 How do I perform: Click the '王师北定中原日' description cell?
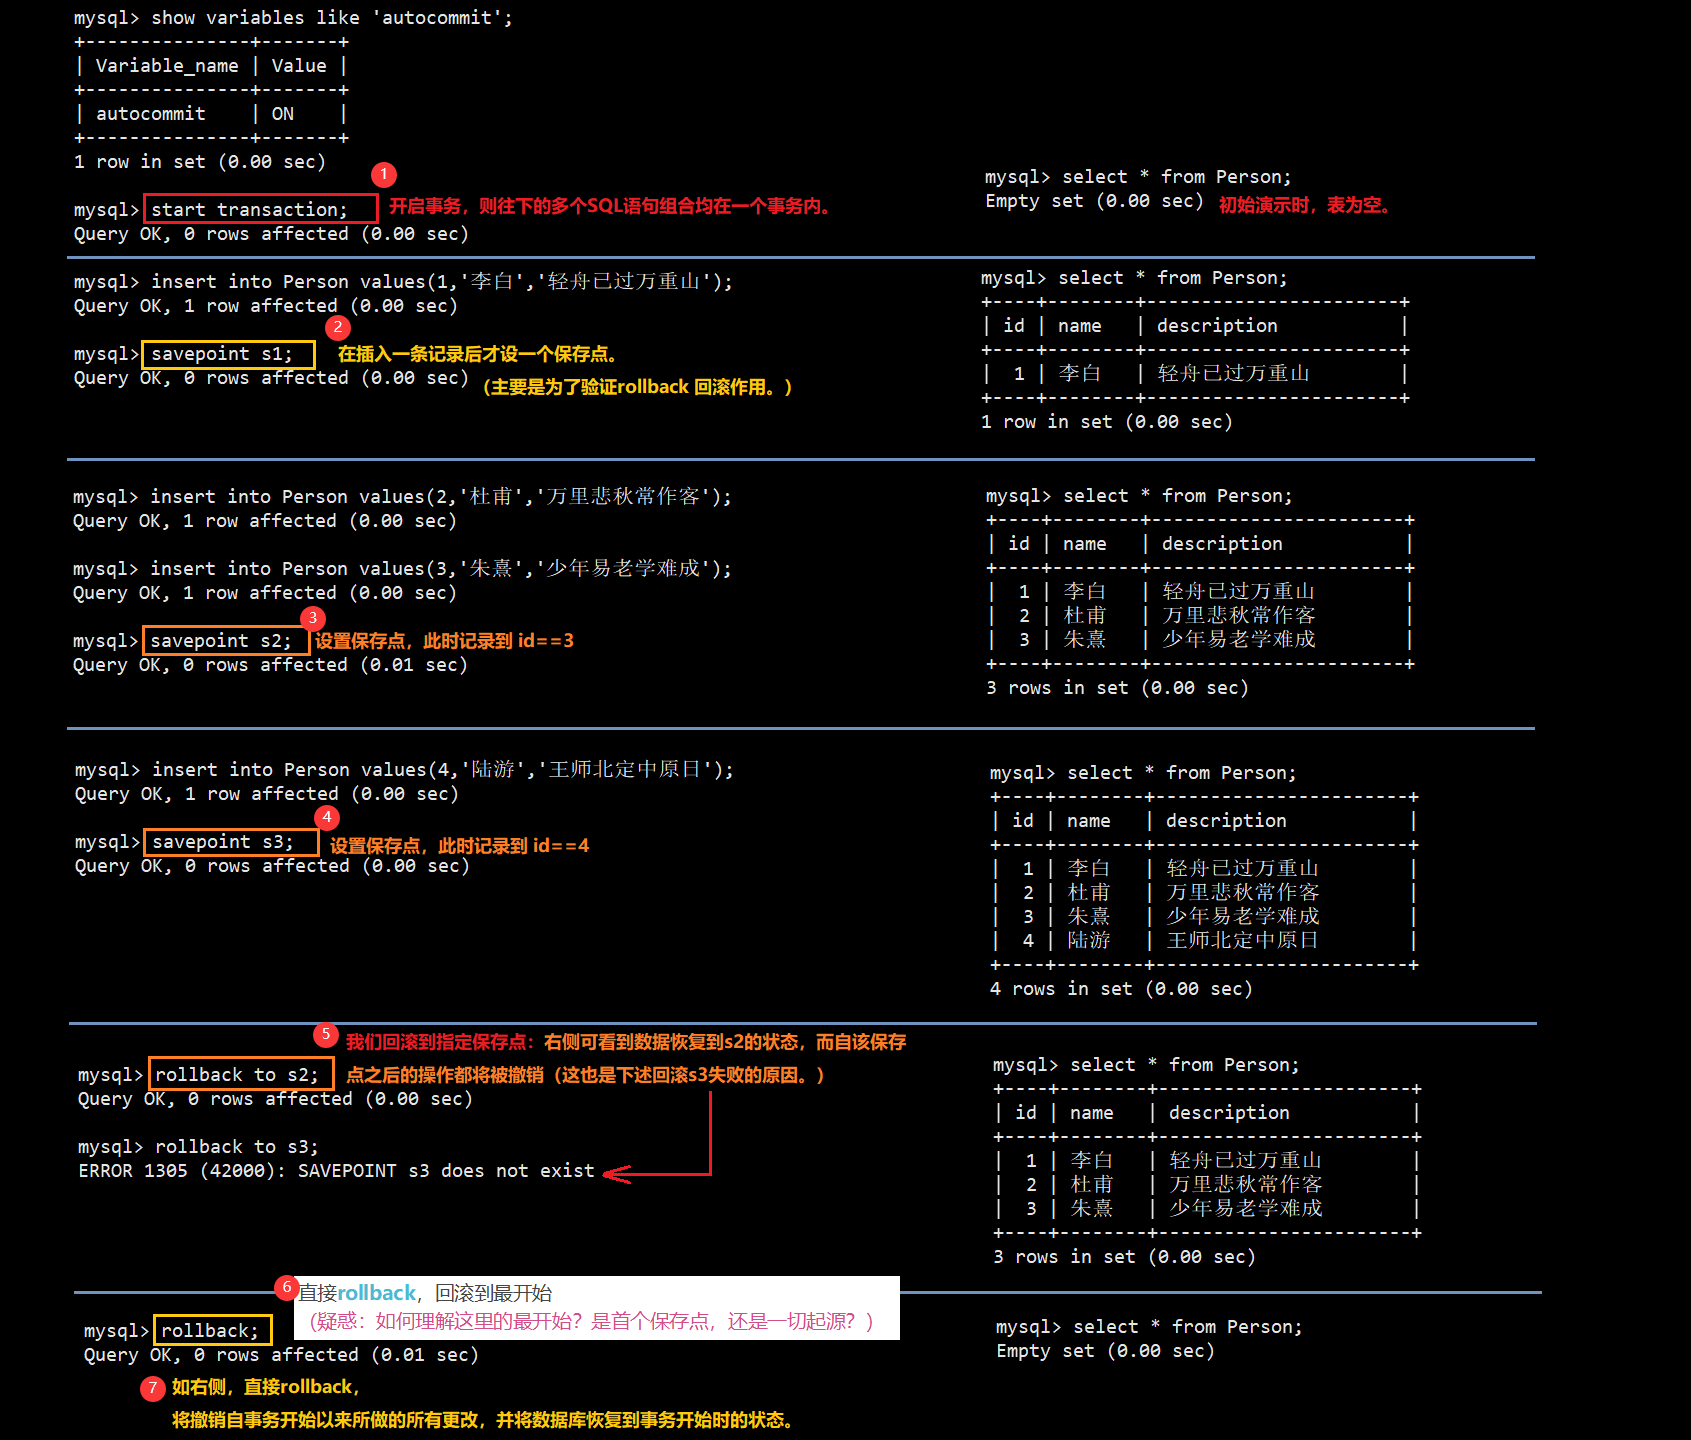click(1243, 940)
